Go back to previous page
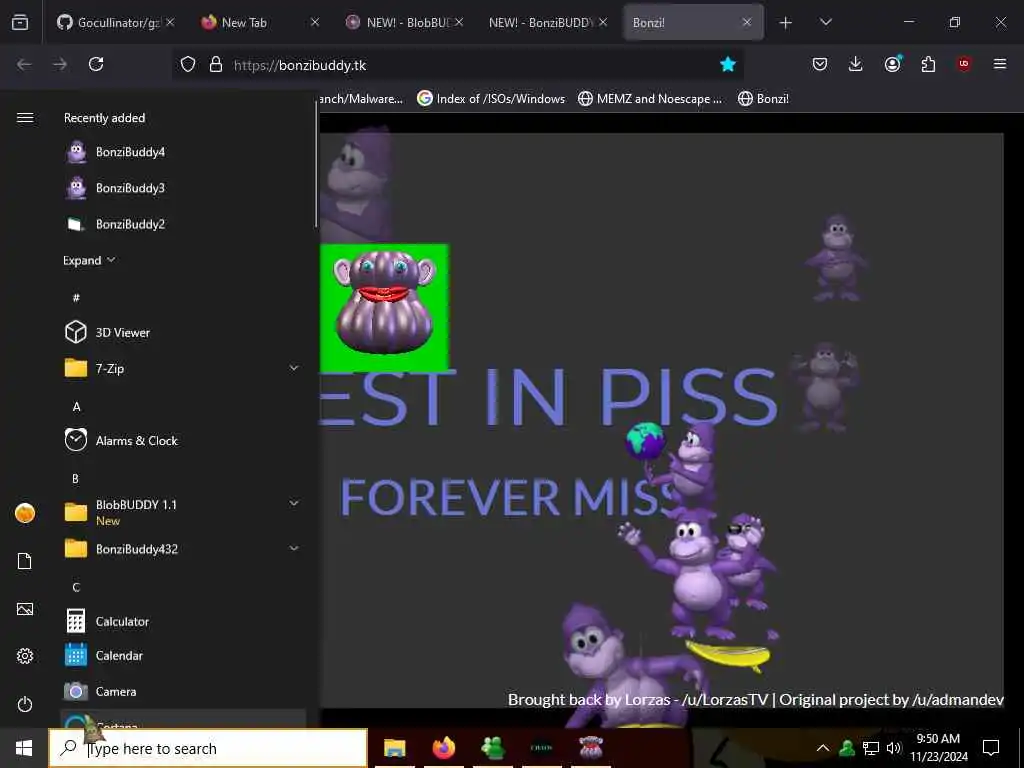1024x768 pixels. coord(24,64)
